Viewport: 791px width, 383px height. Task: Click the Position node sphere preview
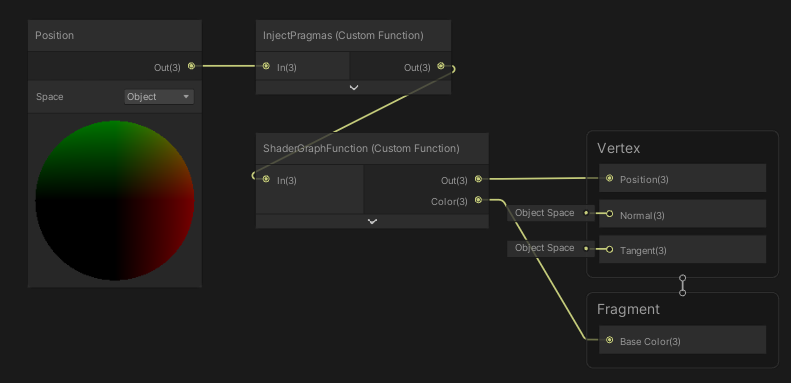[x=115, y=200]
